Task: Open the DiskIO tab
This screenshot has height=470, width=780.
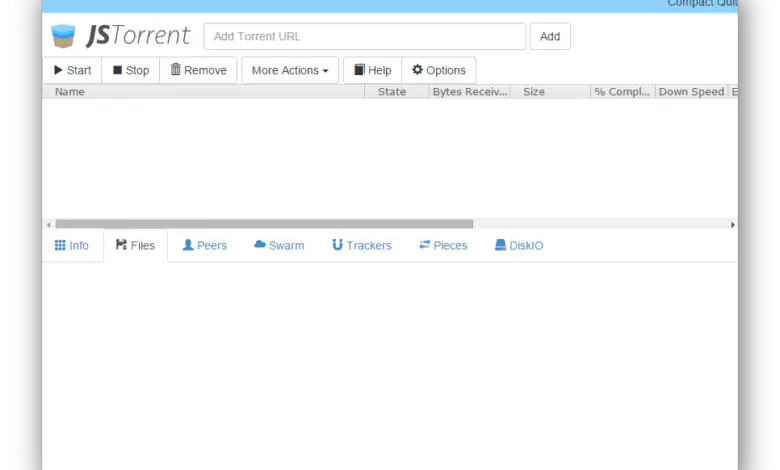Action: pos(519,246)
